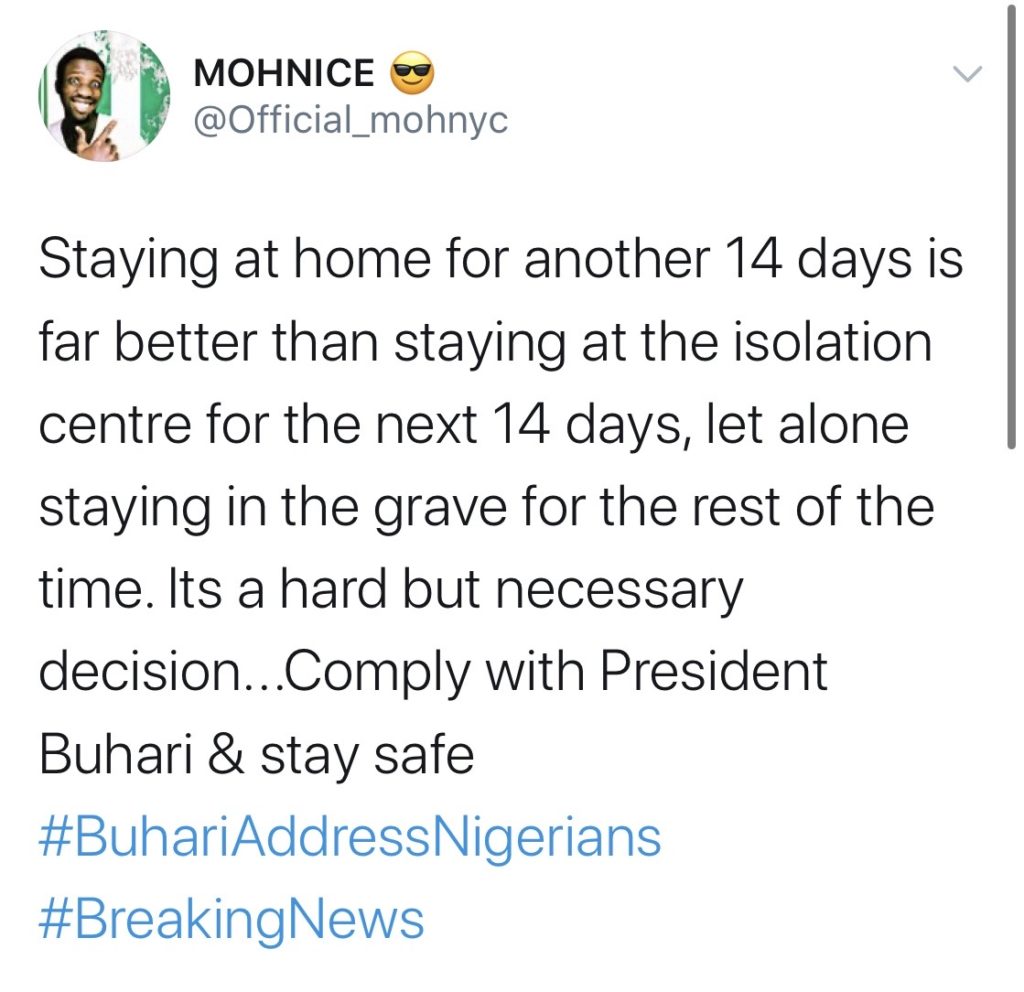Open the #BuhariAddressNigerians hashtag
Screen dimensions: 1024x992
pyautogui.click(x=350, y=836)
